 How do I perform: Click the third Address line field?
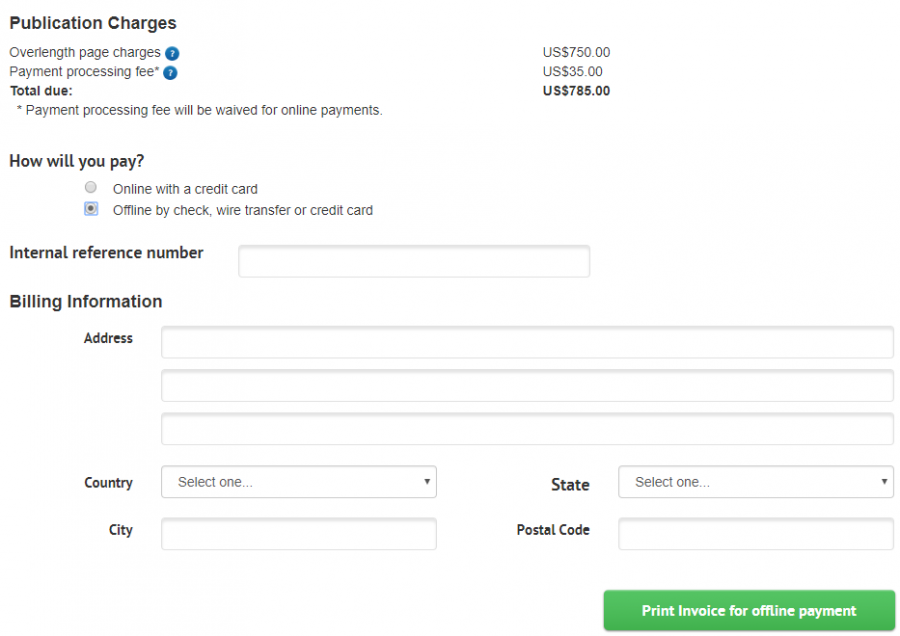click(527, 429)
